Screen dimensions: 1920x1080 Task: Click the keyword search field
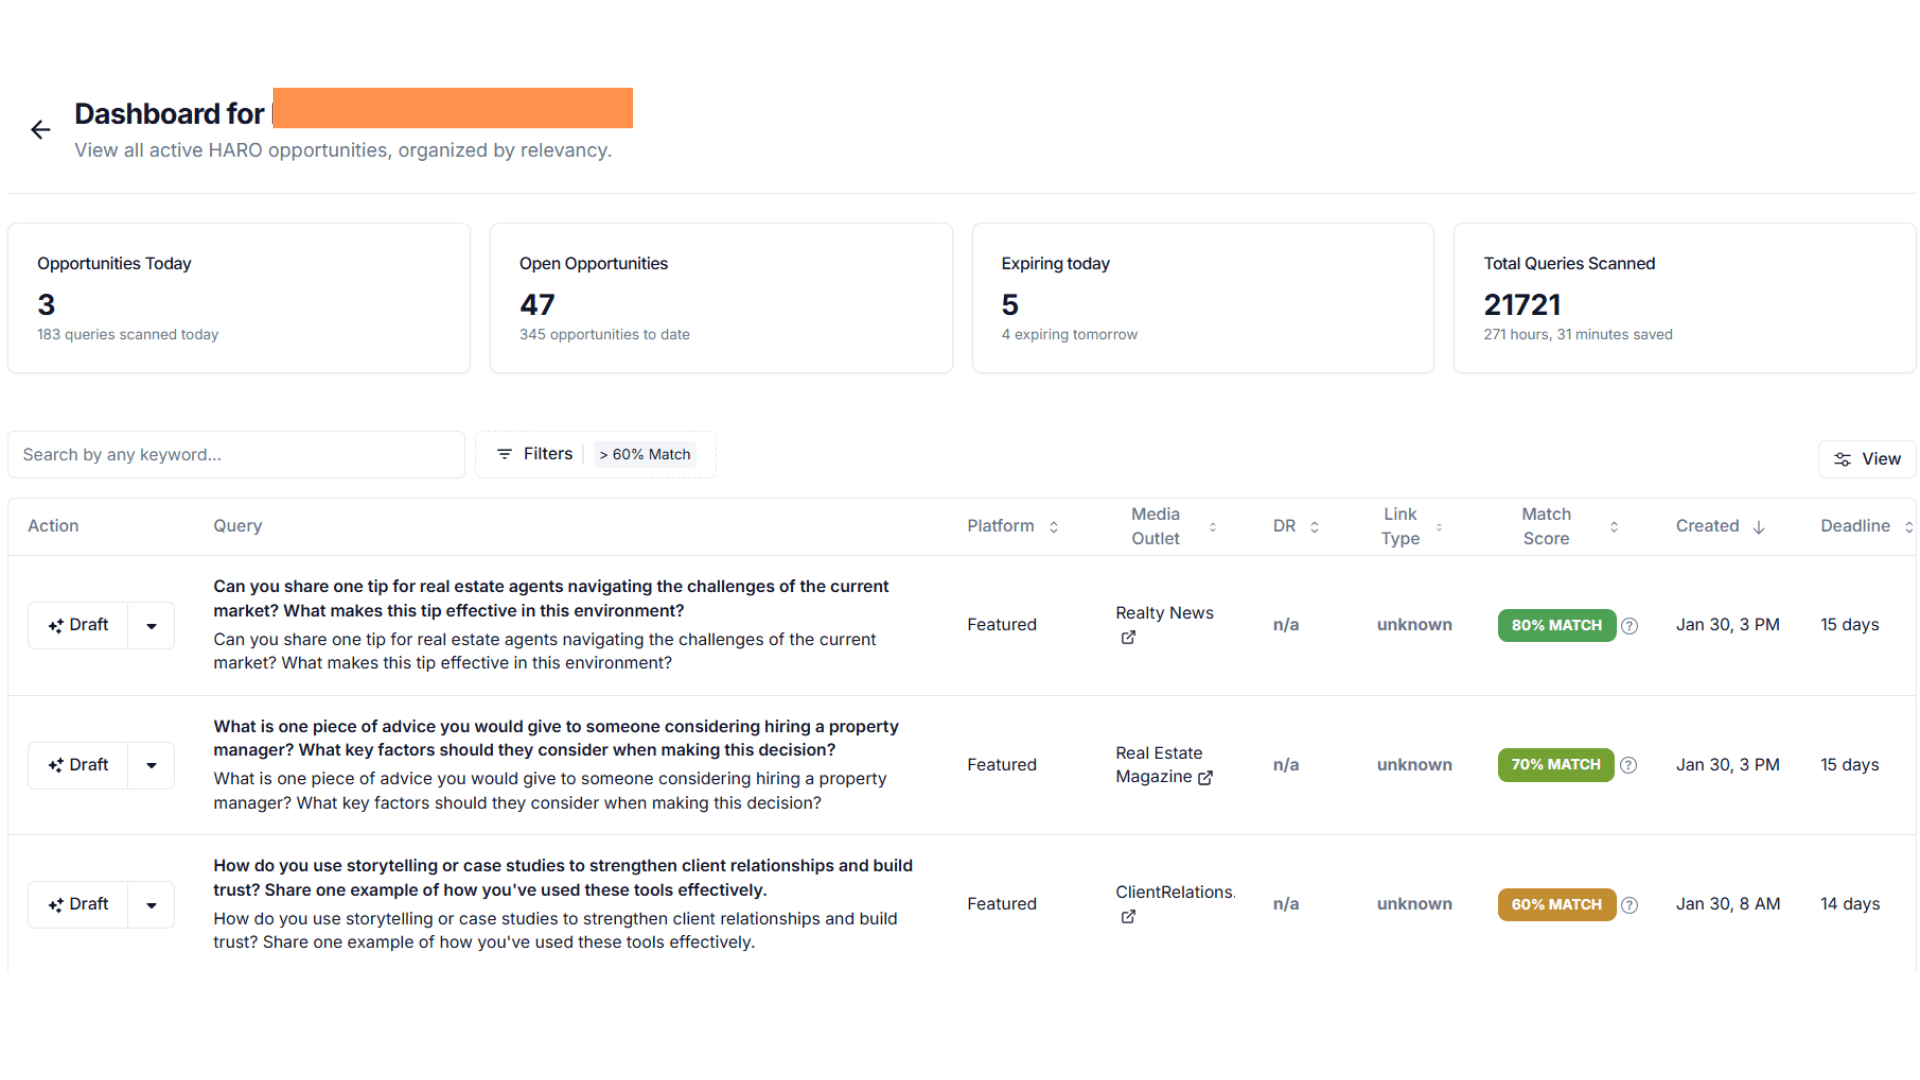[x=236, y=454]
